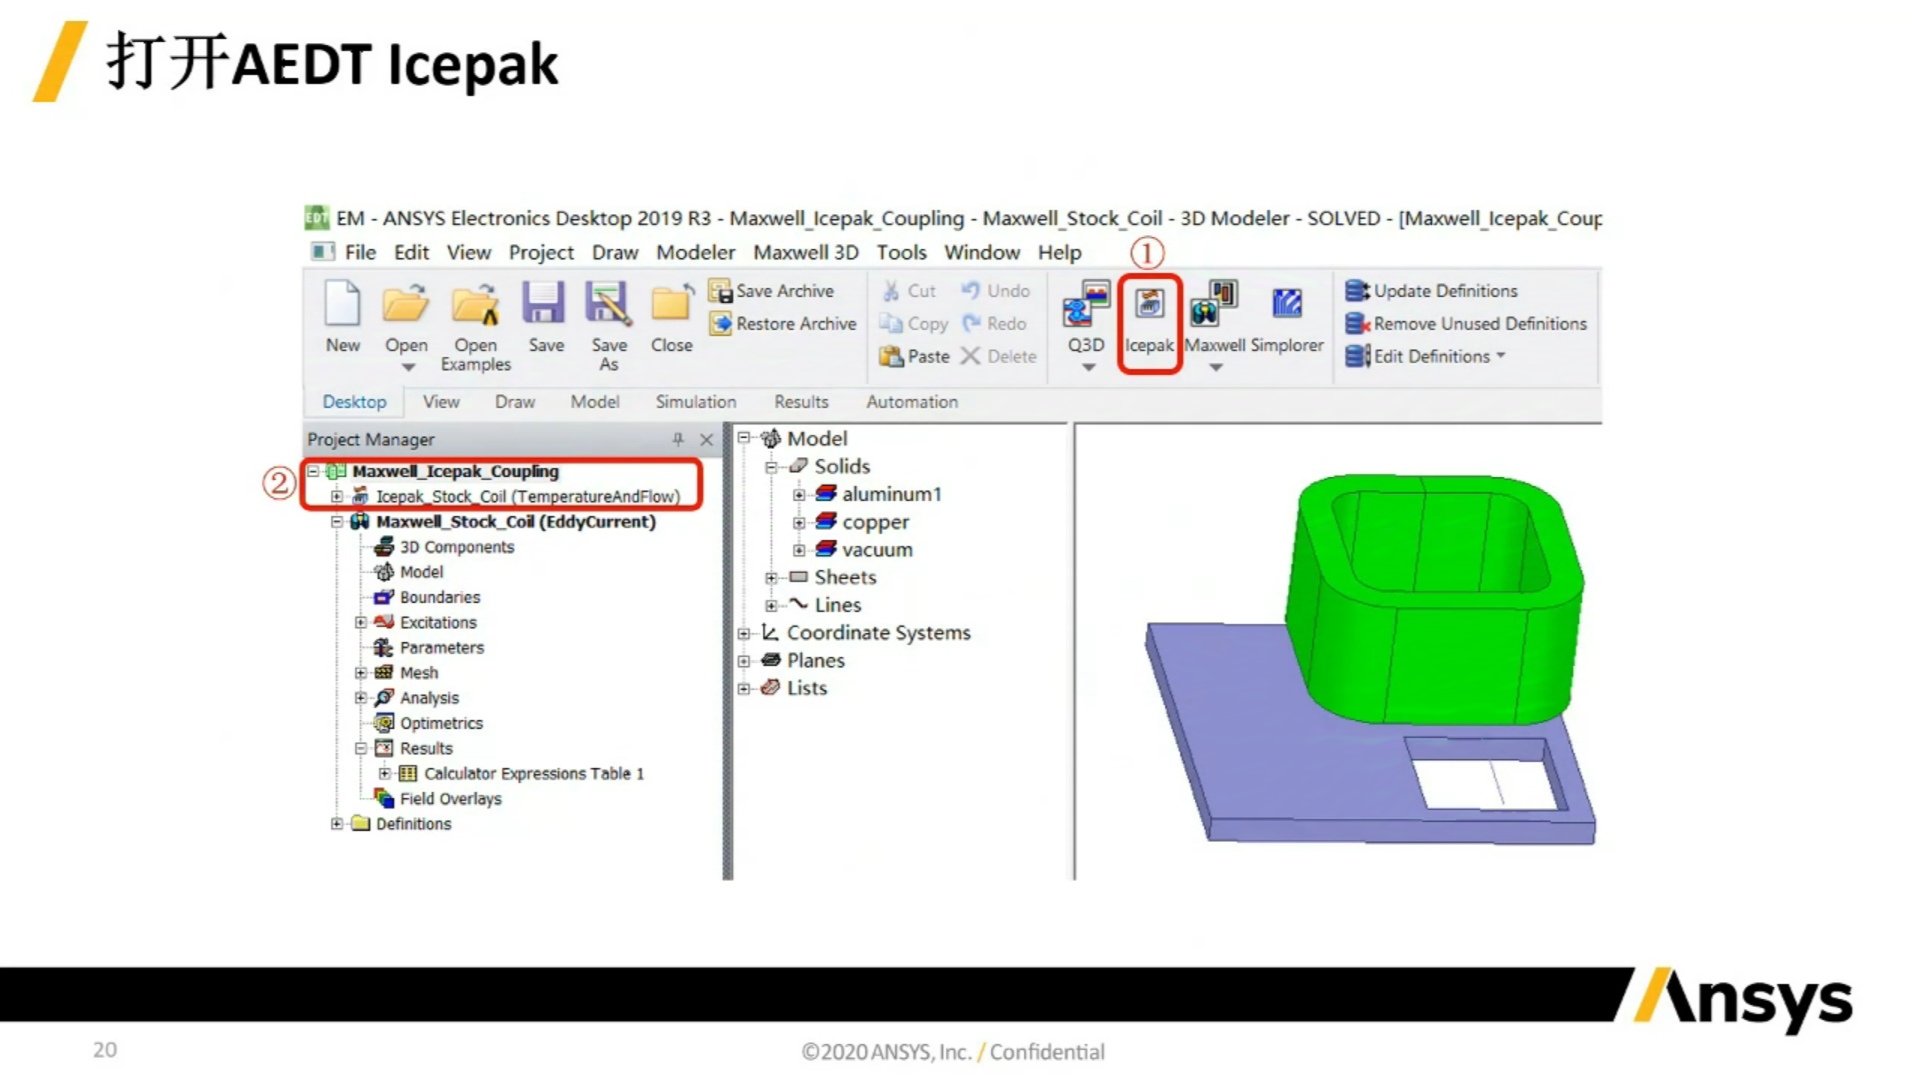Open the Modeler menu
This screenshot has height=1080, width=1912.
[695, 253]
